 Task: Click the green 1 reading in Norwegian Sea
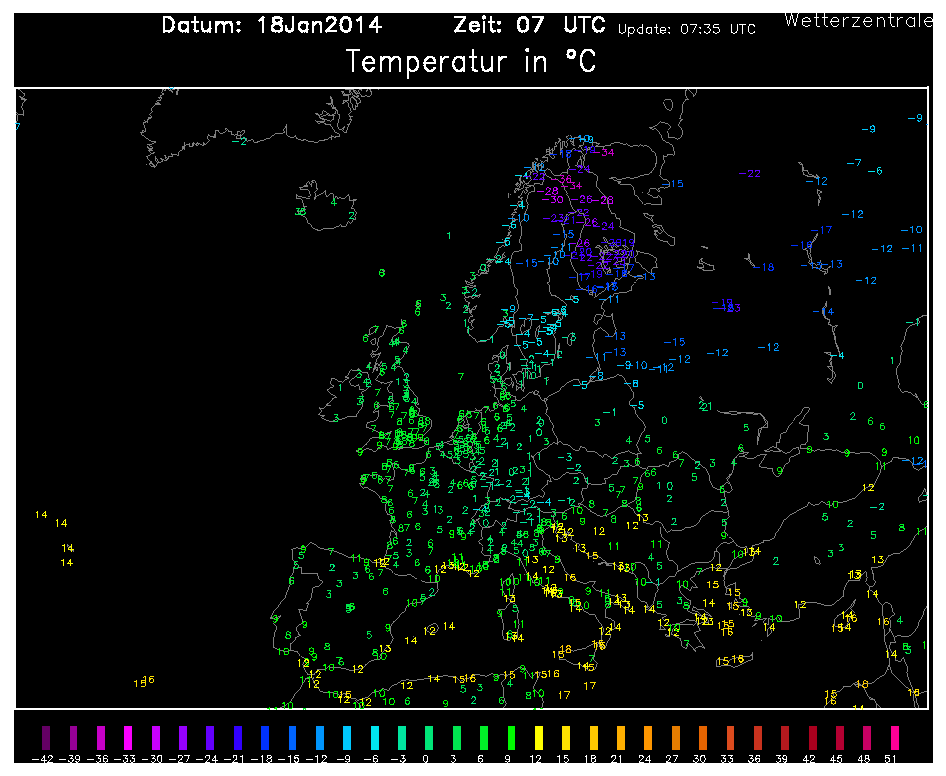[448, 235]
